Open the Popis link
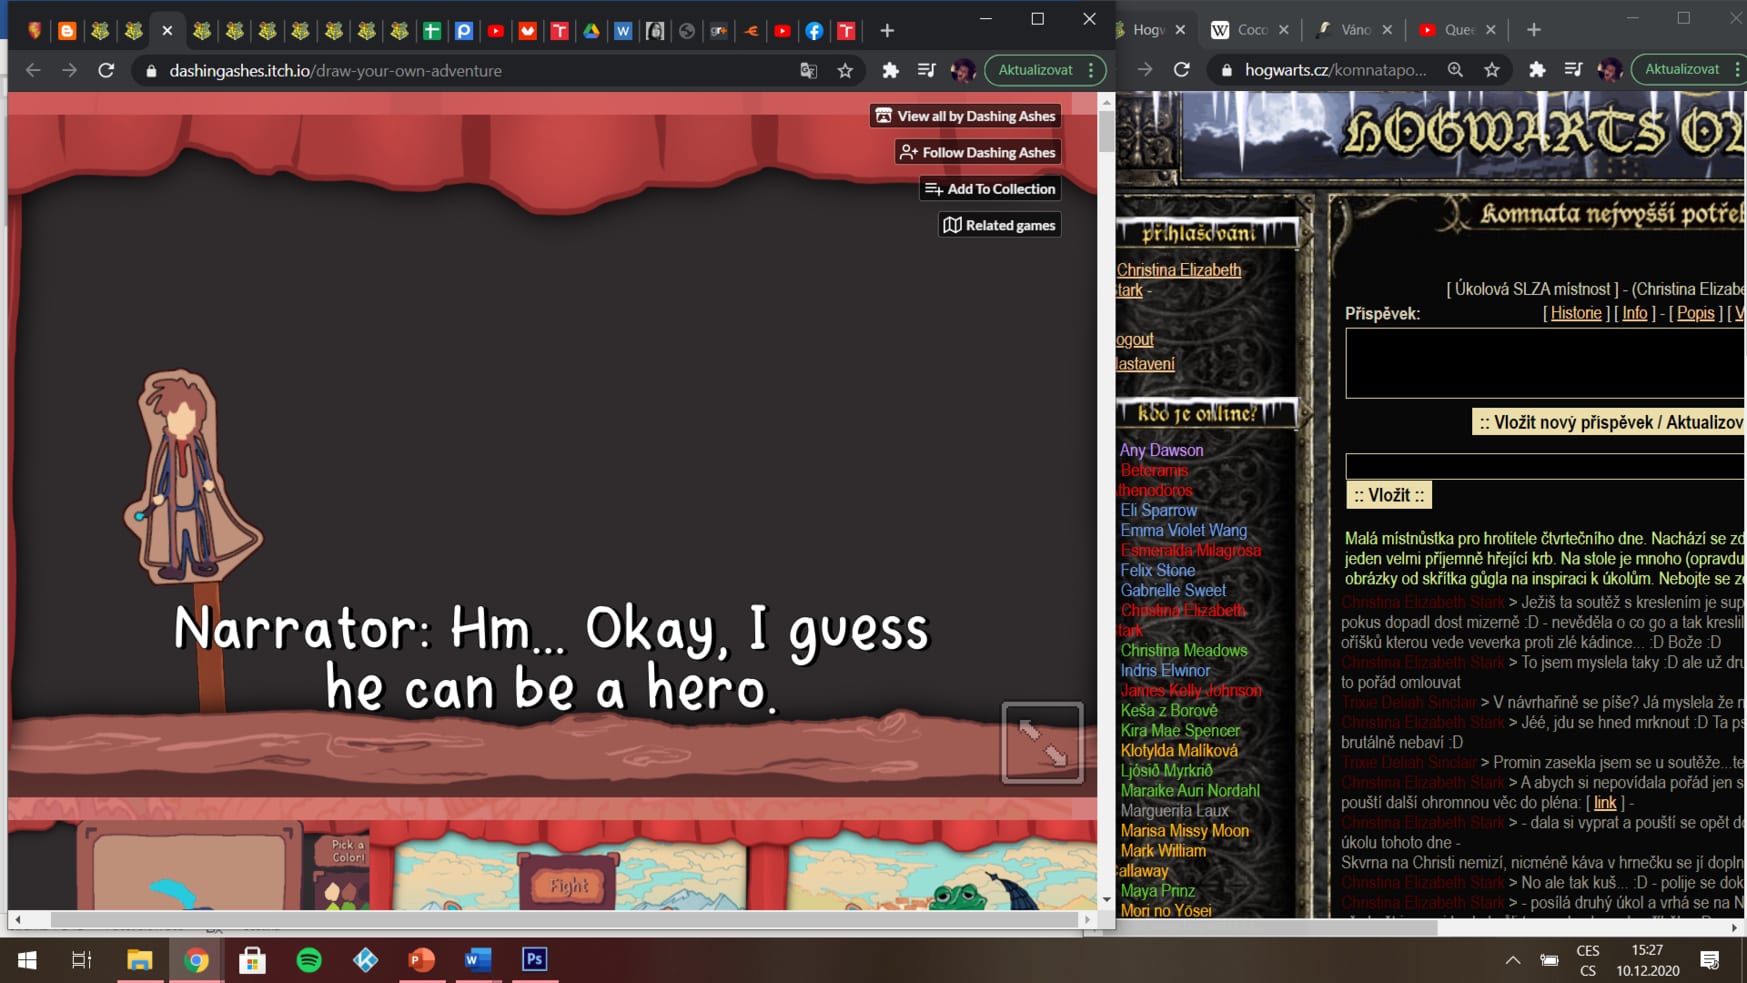Image resolution: width=1747 pixels, height=983 pixels. pos(1695,313)
